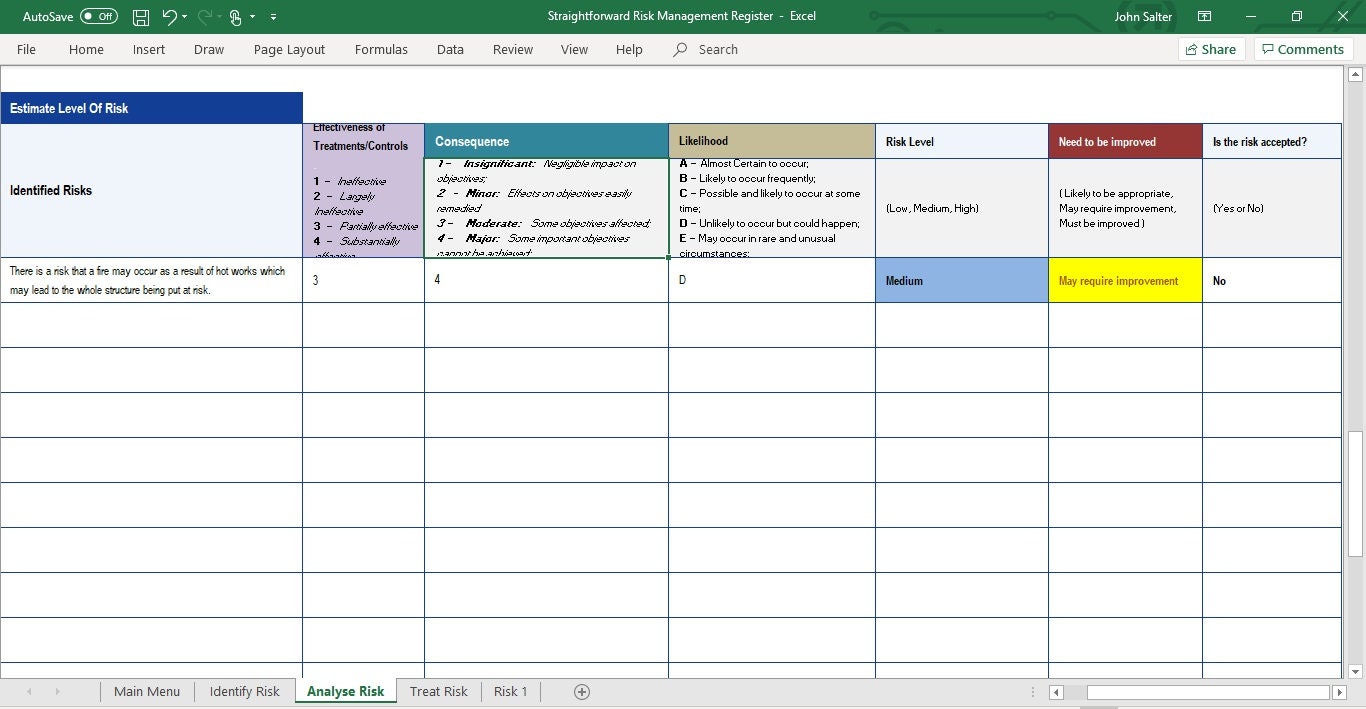Click the Touch/Mouse mode icon
This screenshot has width=1366, height=709.
[234, 16]
